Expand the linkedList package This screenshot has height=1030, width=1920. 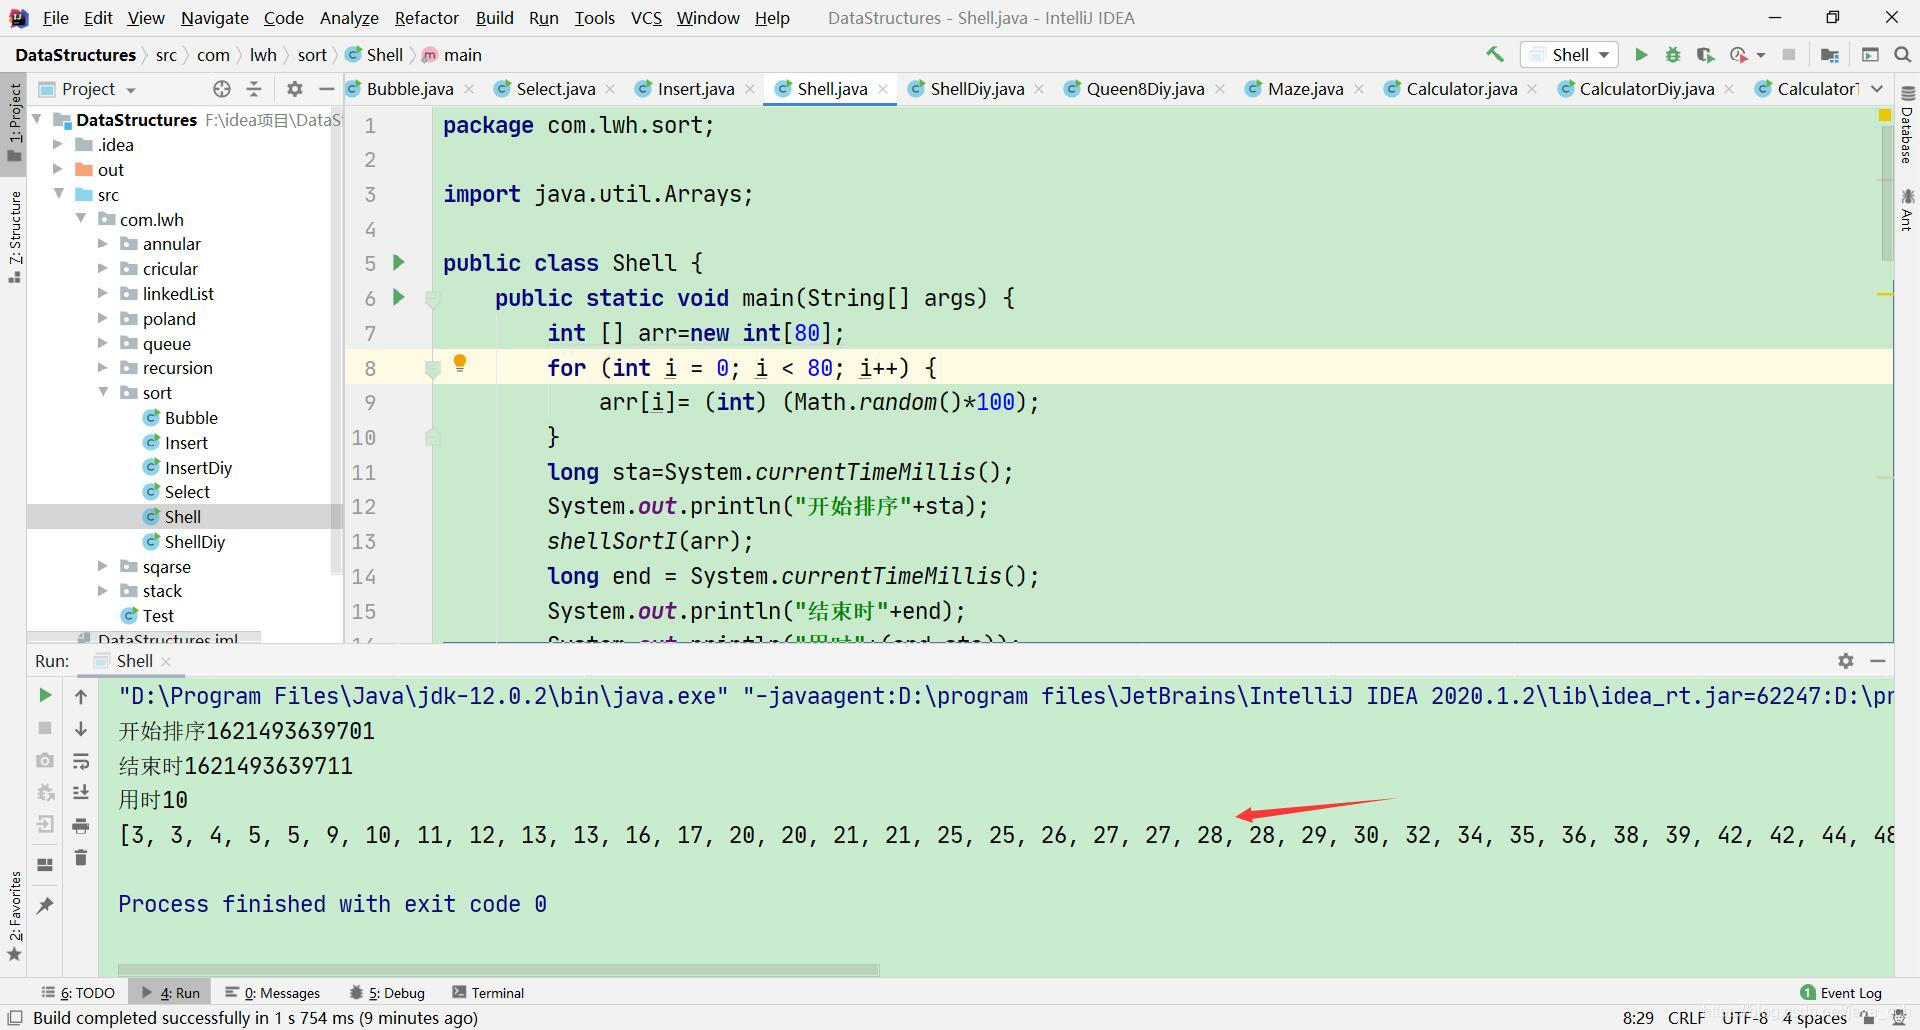[103, 293]
